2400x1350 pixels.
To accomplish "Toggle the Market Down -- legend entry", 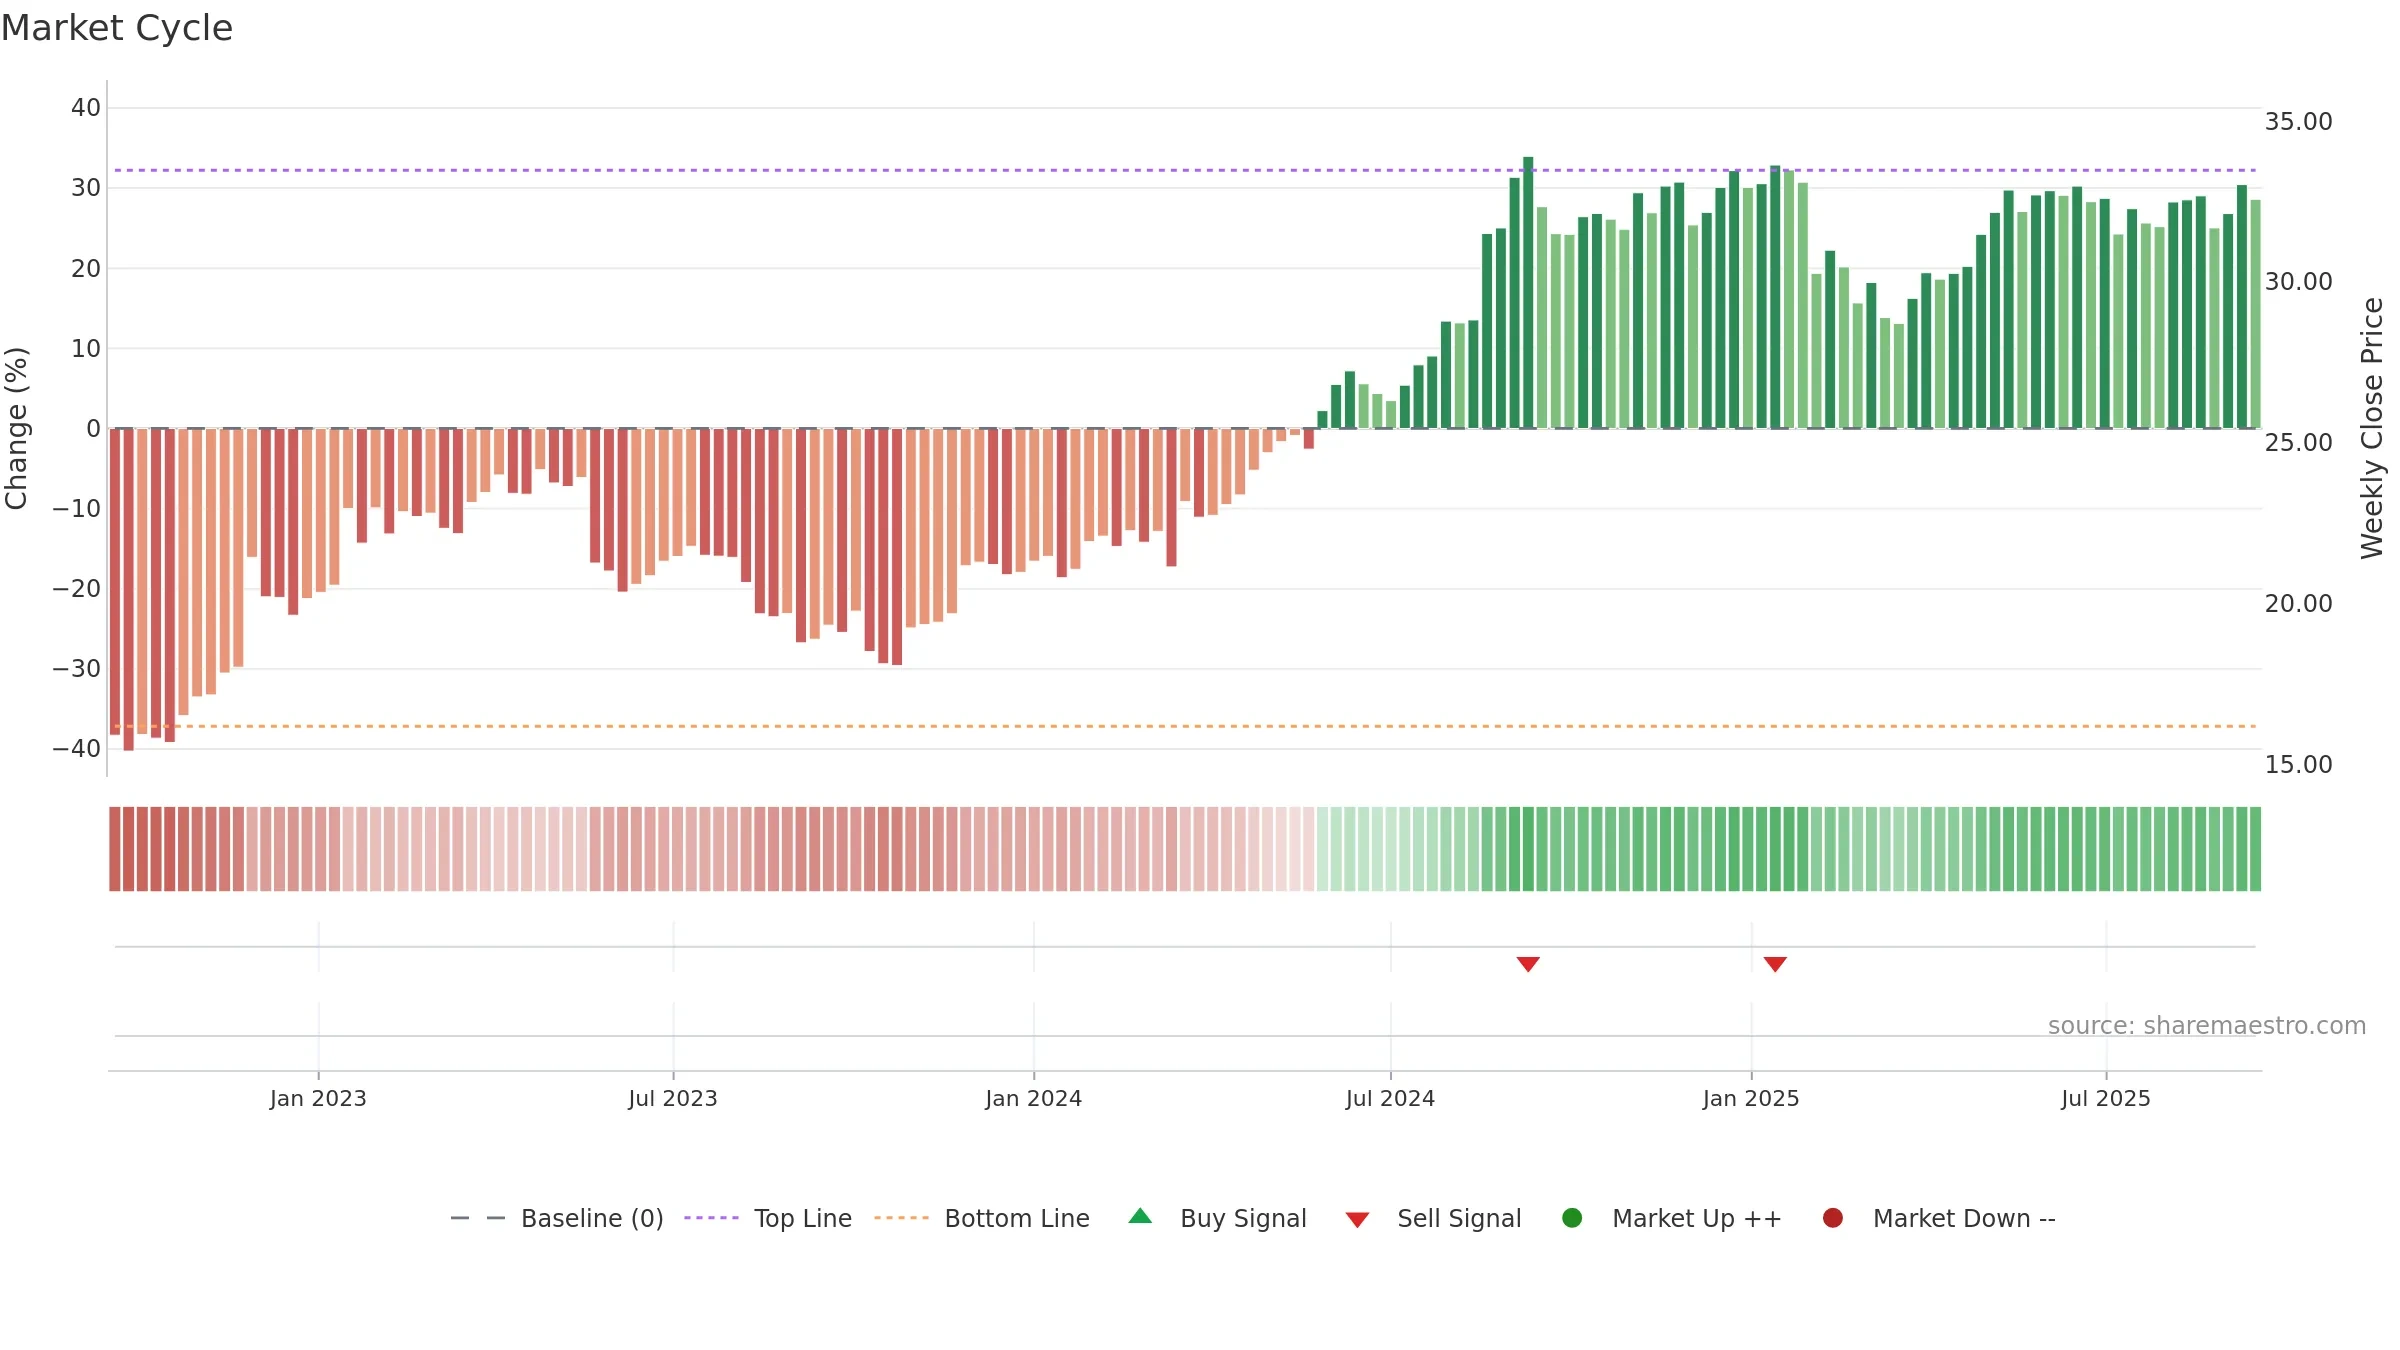I will click(1939, 1218).
